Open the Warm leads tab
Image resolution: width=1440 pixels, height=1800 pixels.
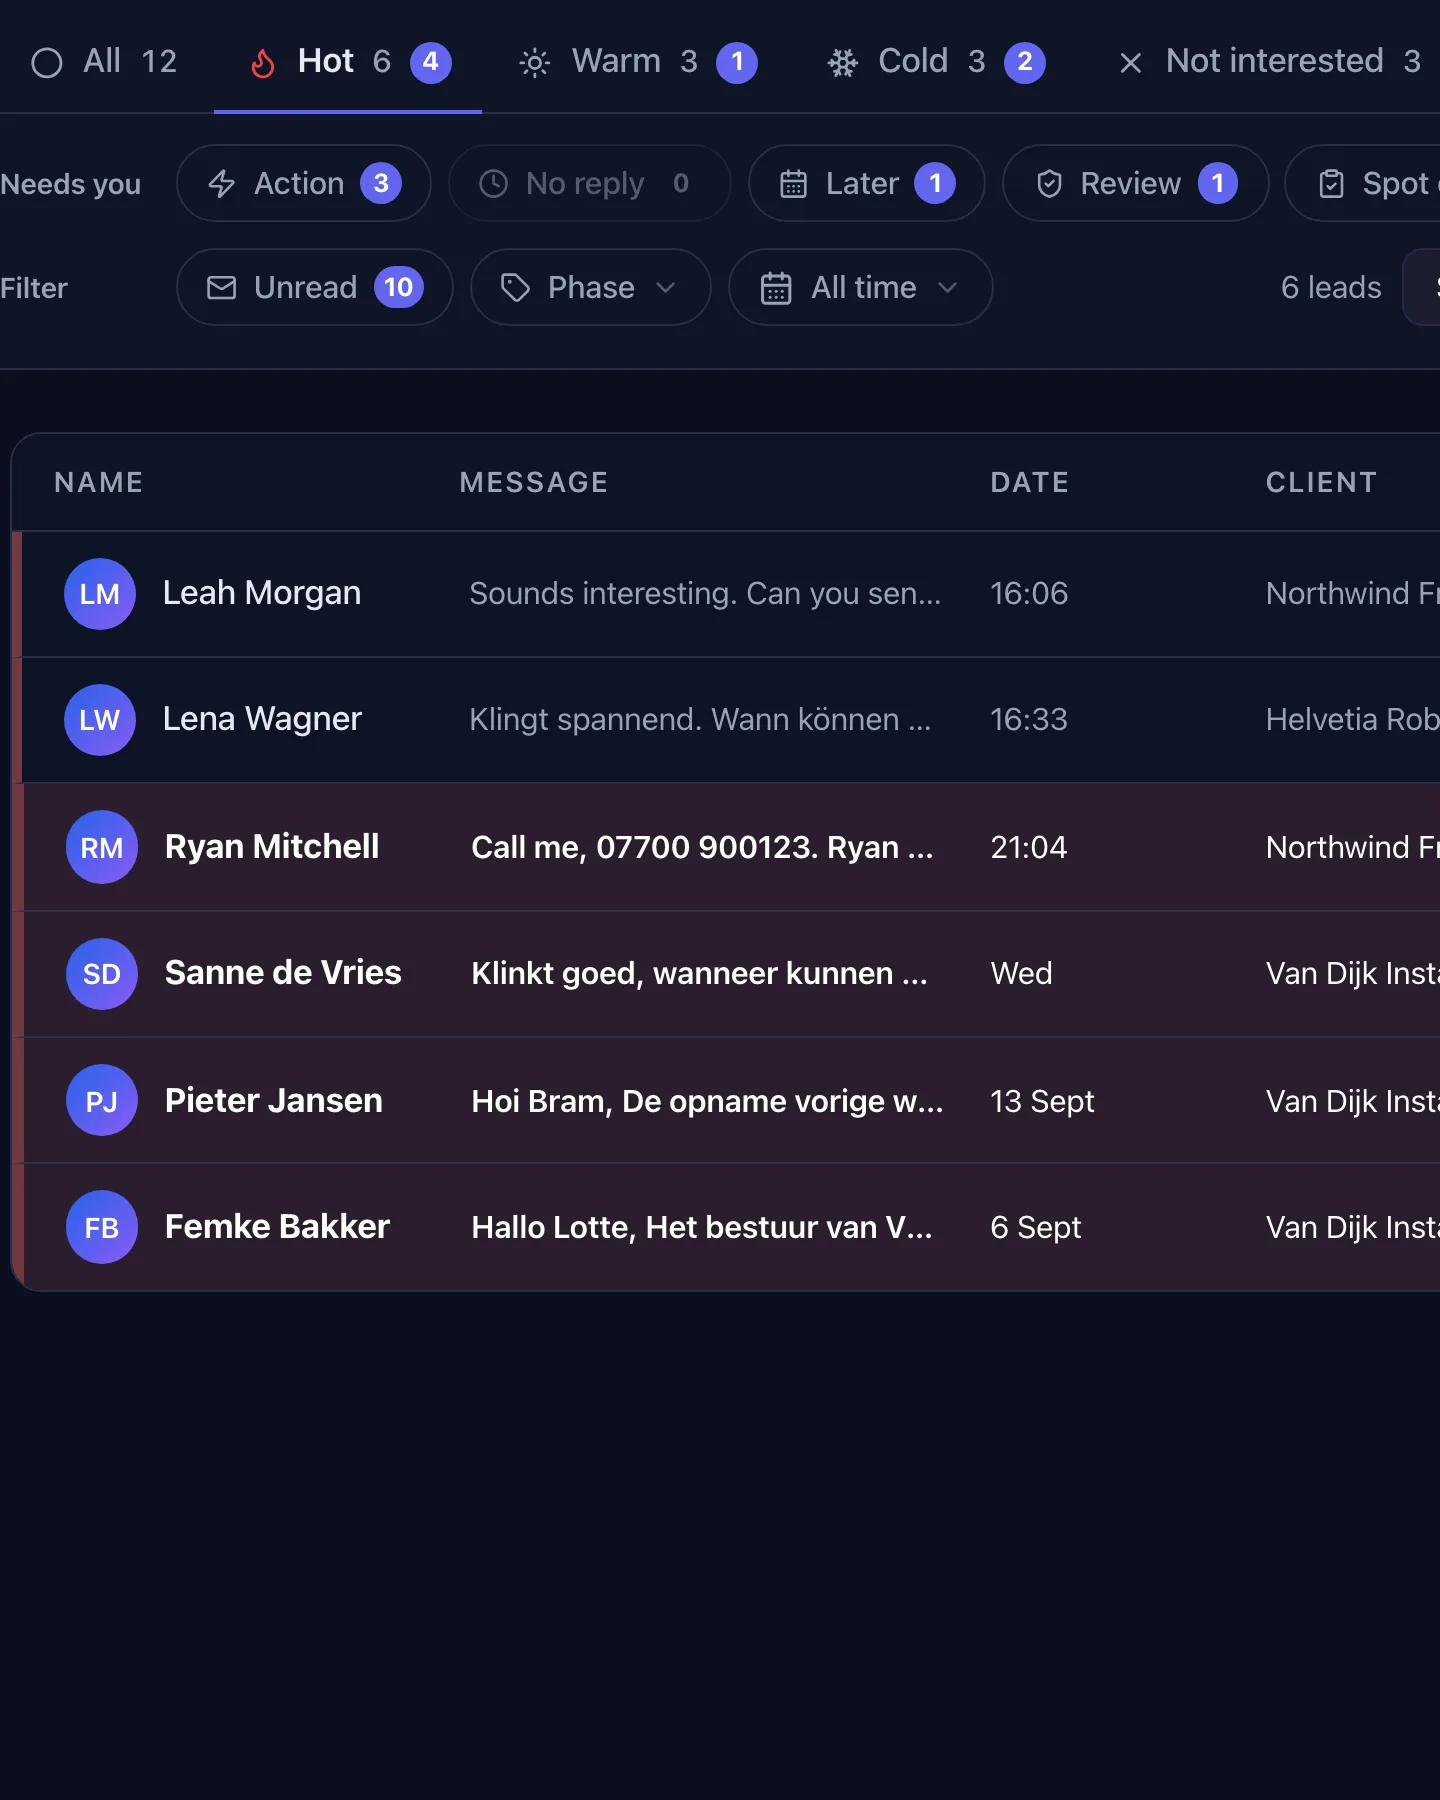(638, 62)
